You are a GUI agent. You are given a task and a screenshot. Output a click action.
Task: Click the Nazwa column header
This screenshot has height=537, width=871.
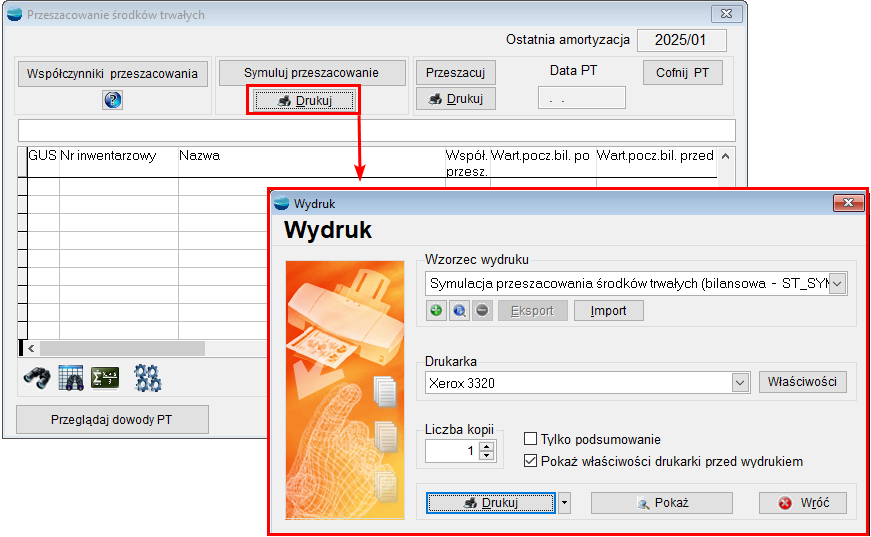[311, 162]
